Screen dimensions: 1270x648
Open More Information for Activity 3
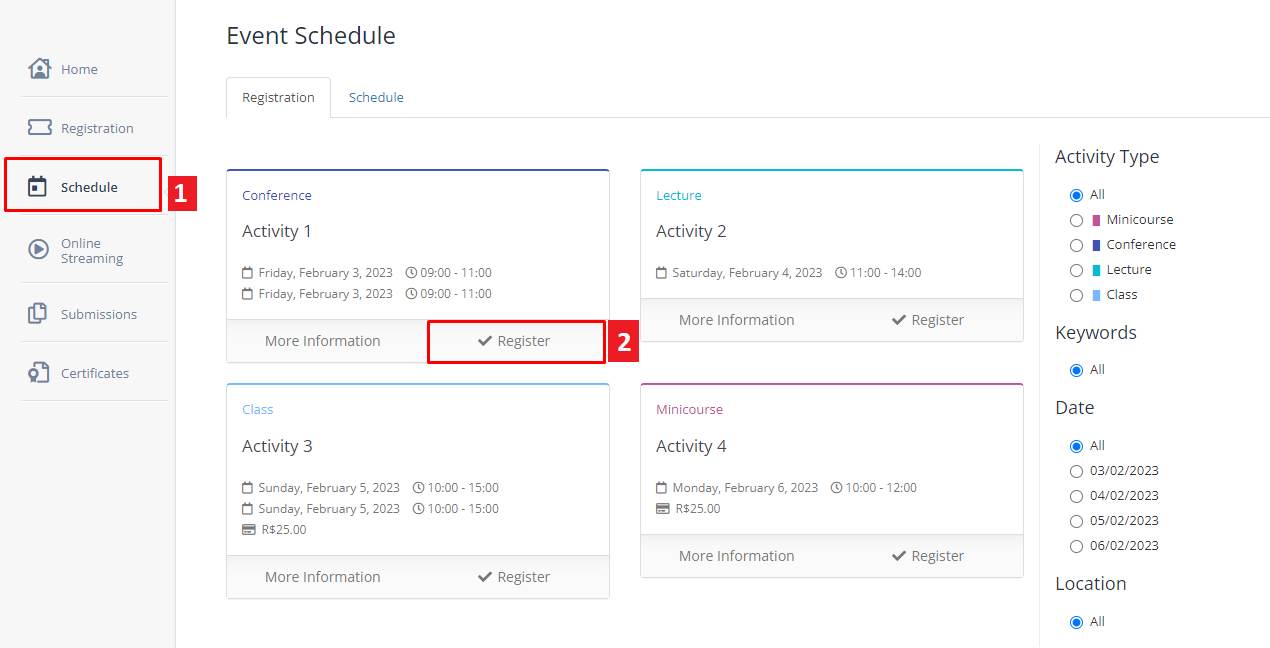322,577
